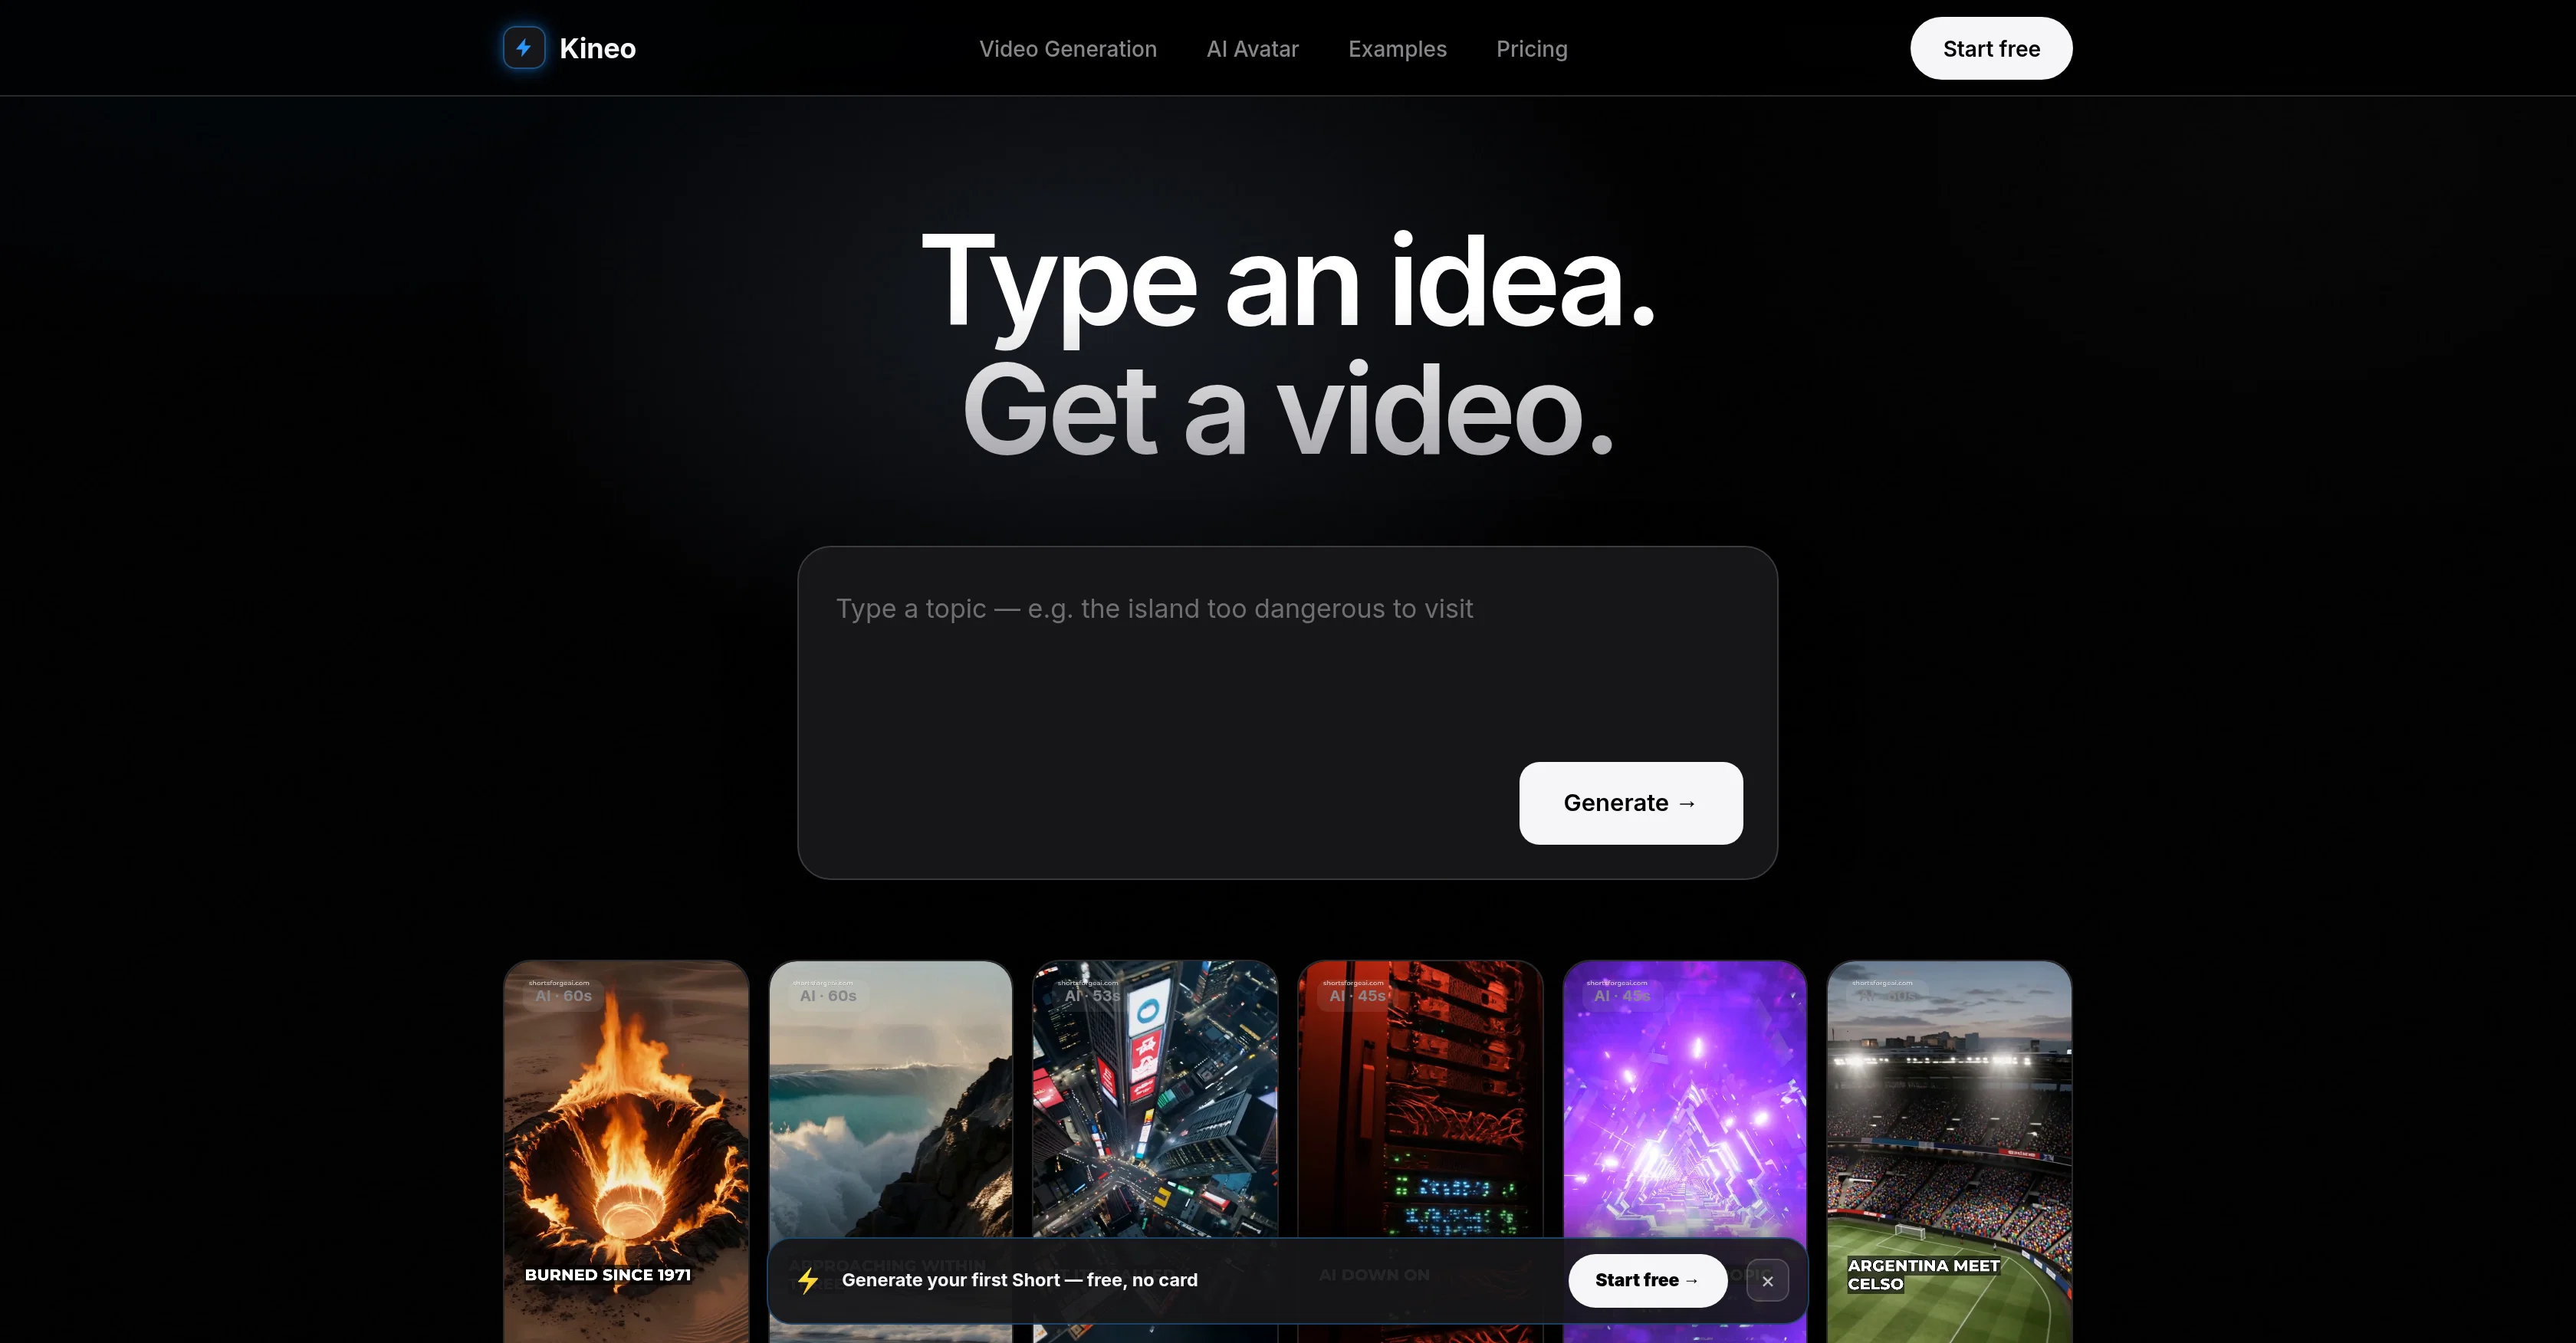Go to the AI Avatar page
This screenshot has height=1343, width=2576.
[1252, 49]
